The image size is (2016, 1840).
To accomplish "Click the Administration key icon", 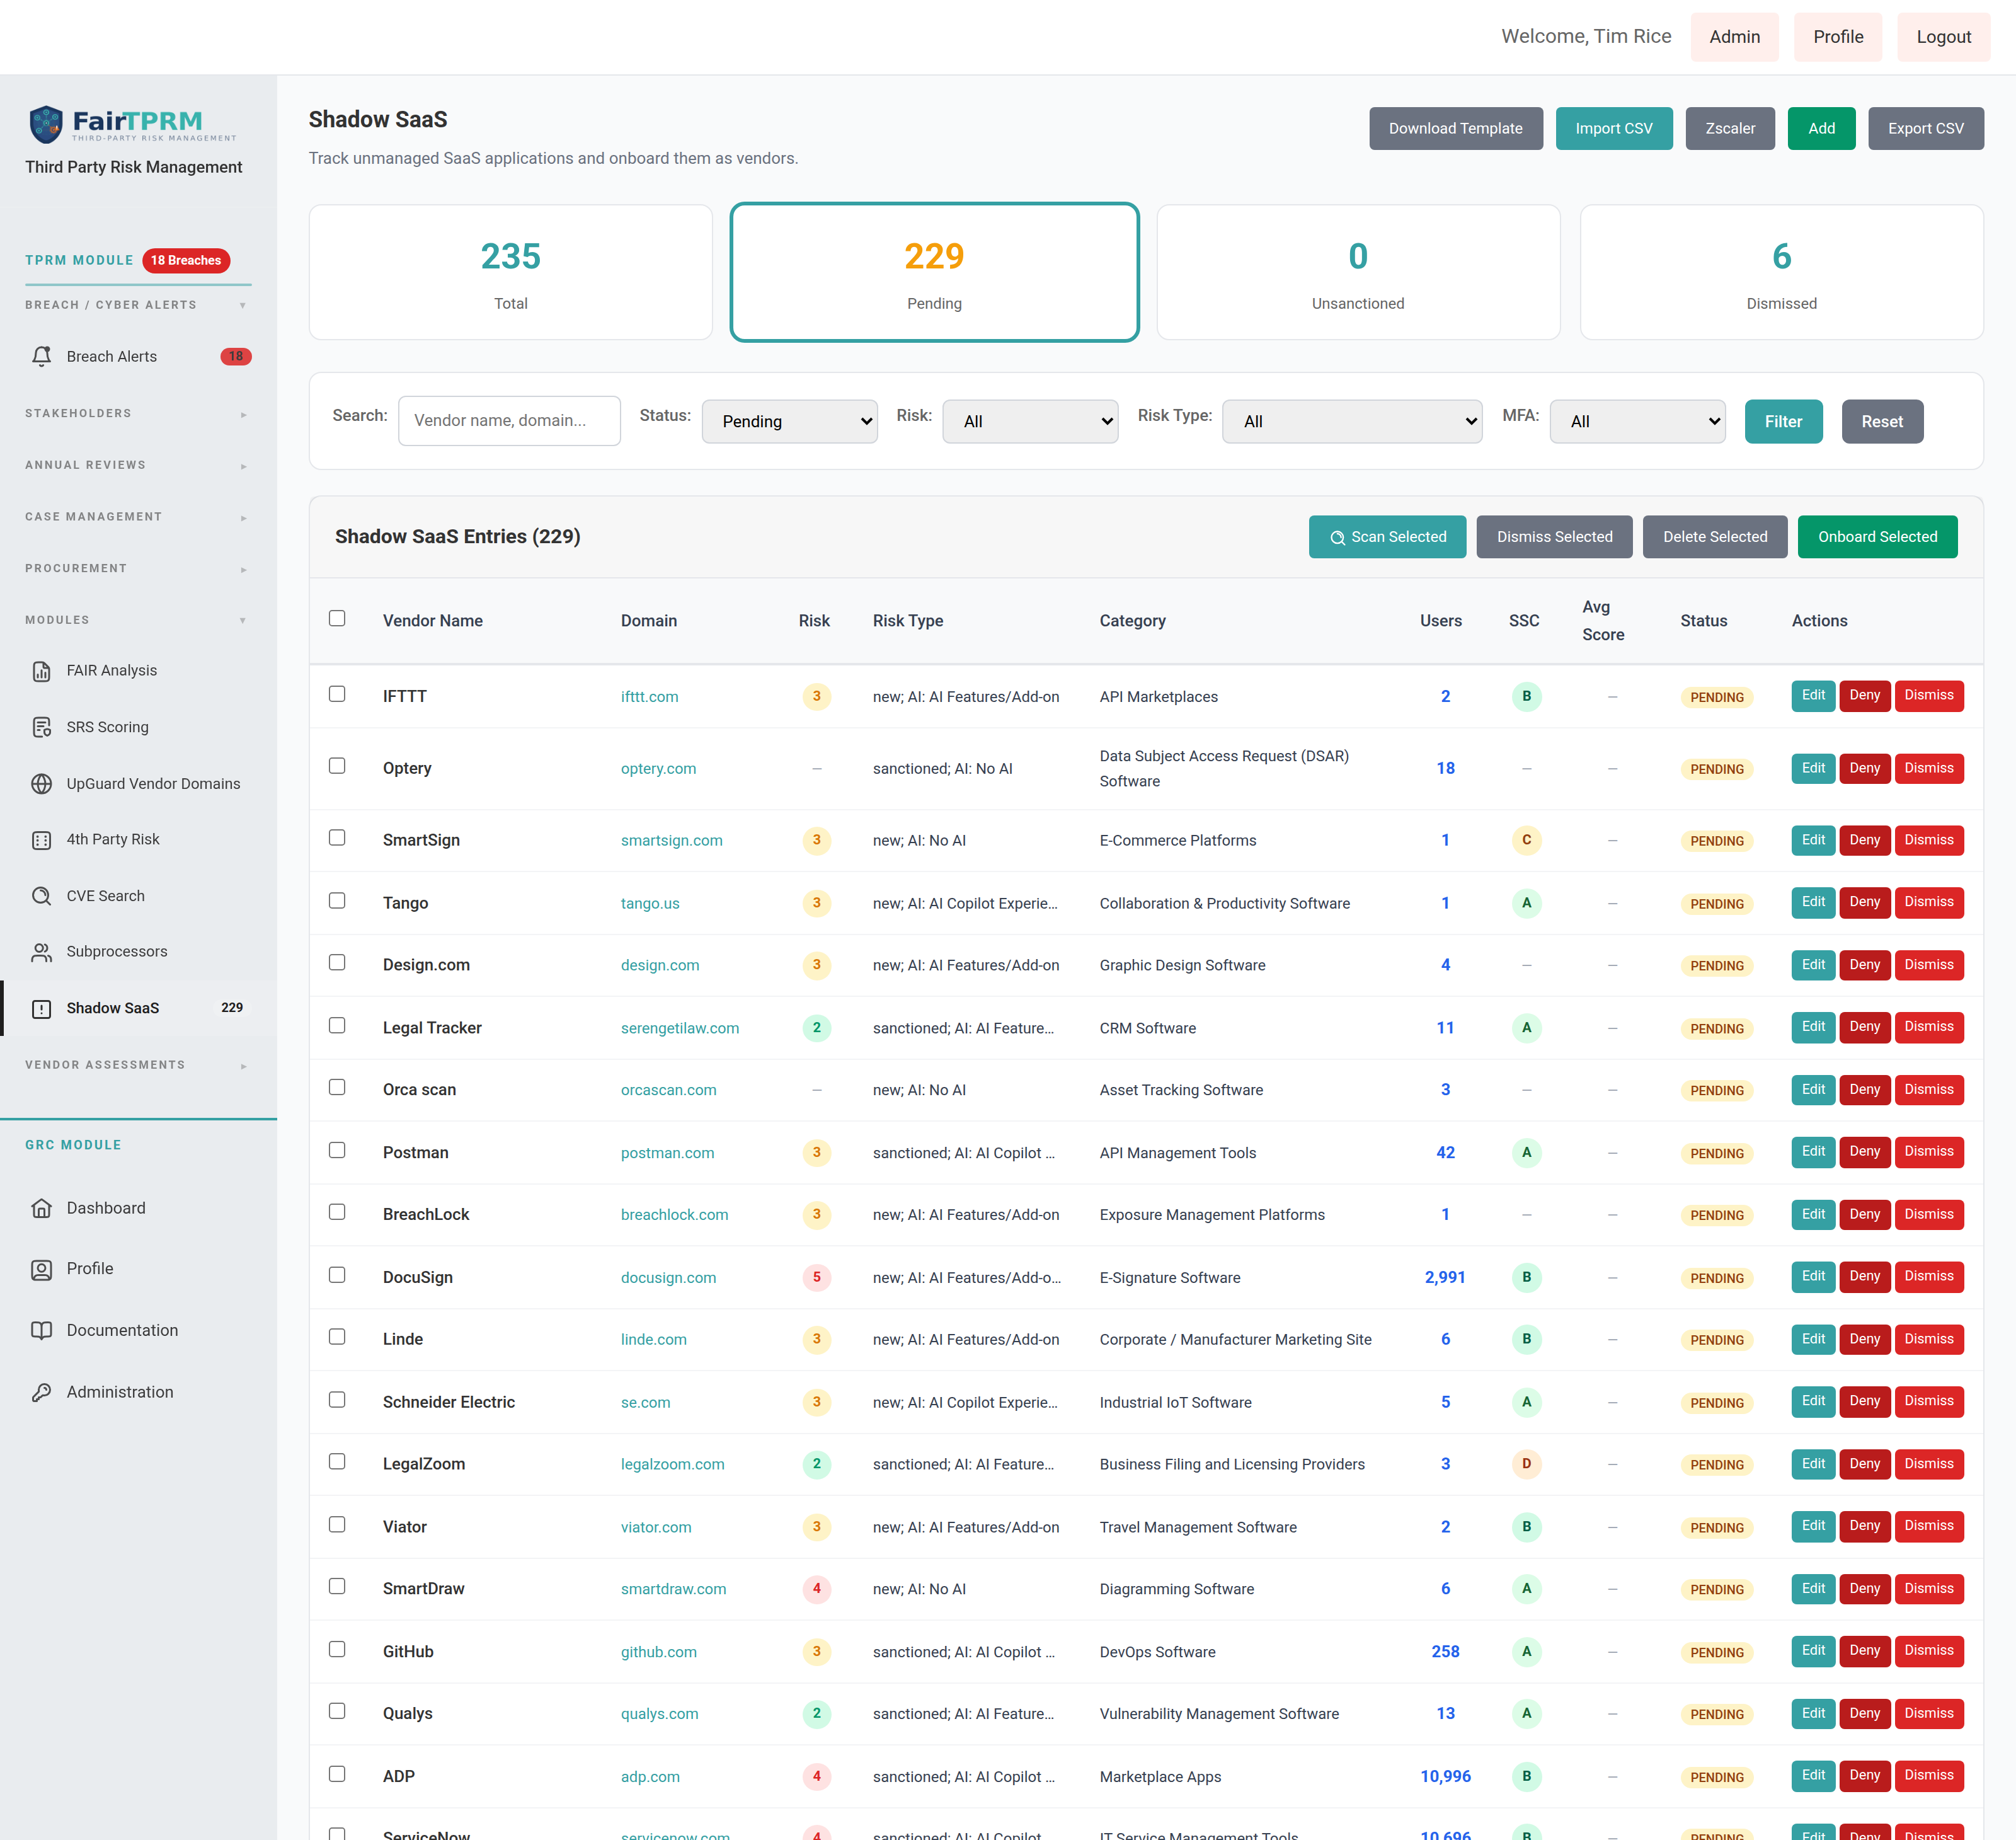I will pos(41,1392).
